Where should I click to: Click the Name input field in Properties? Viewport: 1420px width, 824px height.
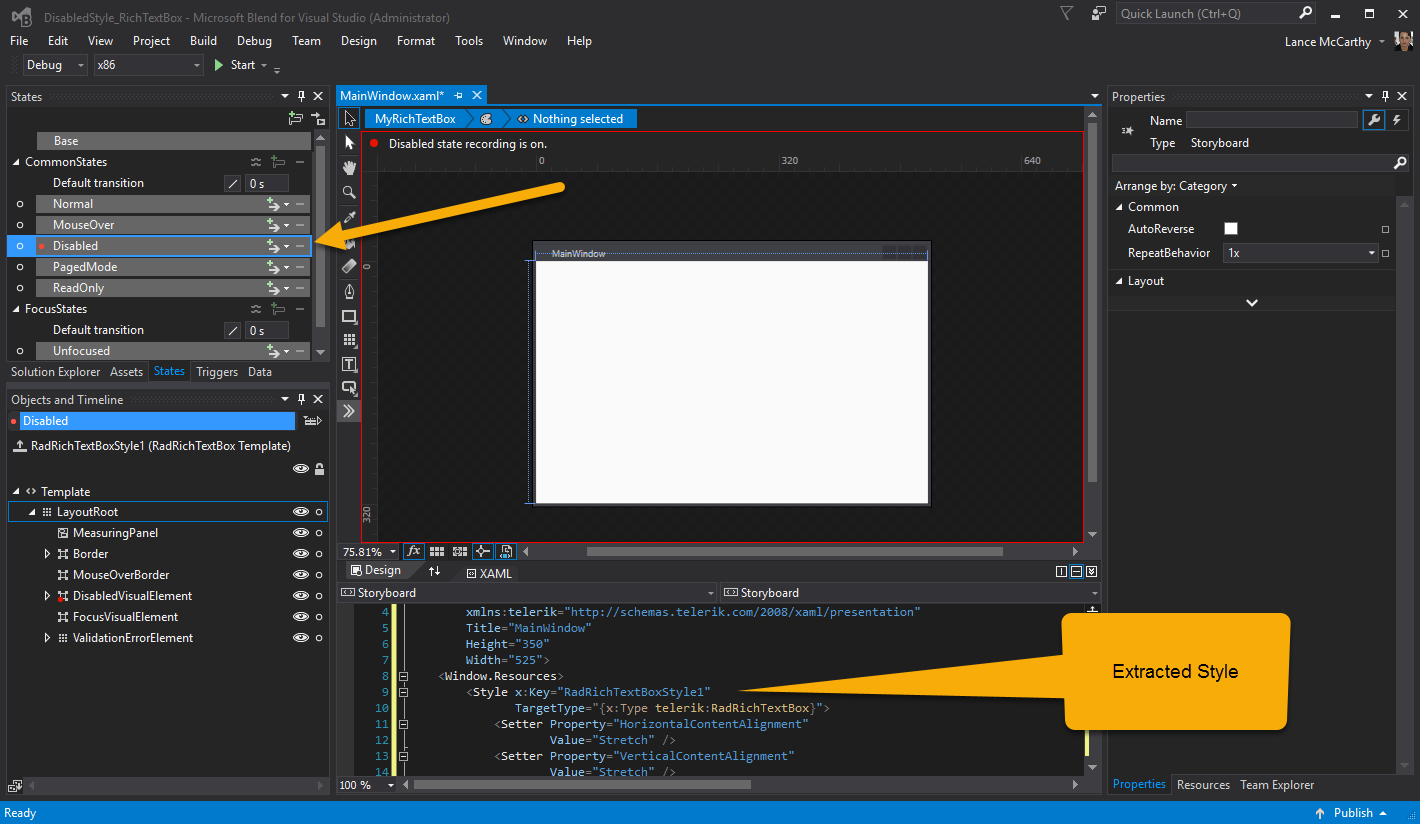click(1271, 120)
